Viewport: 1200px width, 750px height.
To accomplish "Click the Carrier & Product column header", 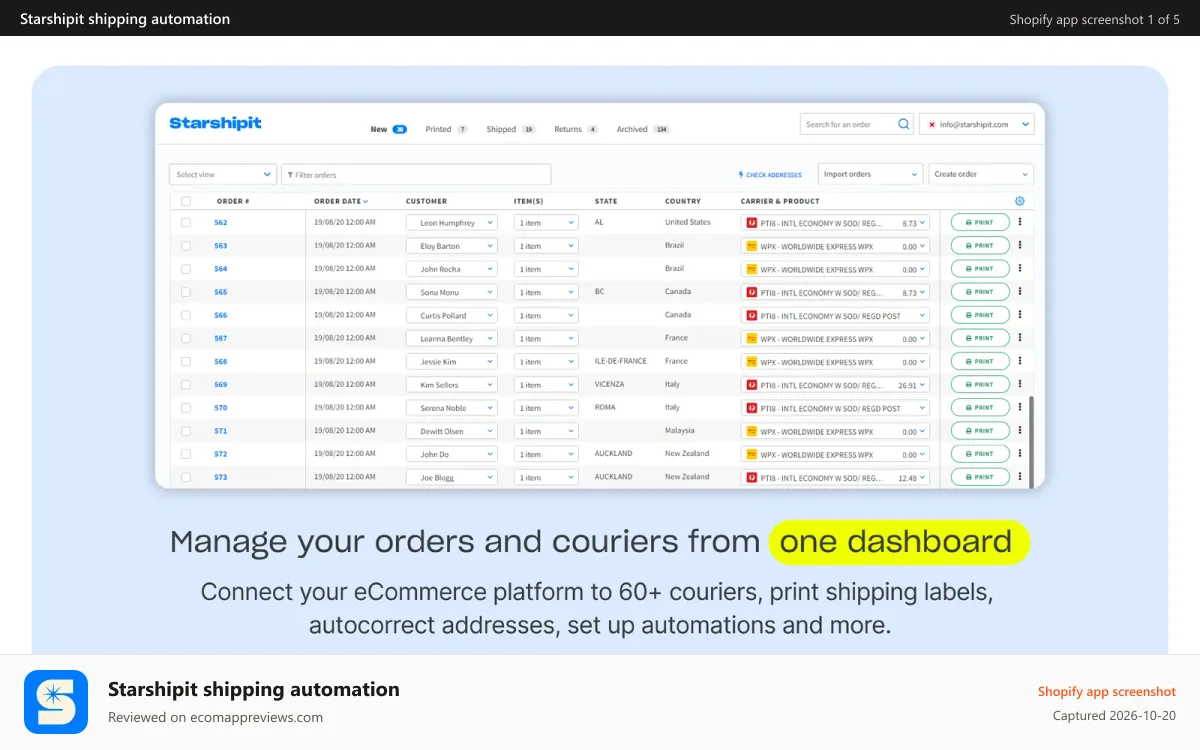I will point(780,201).
